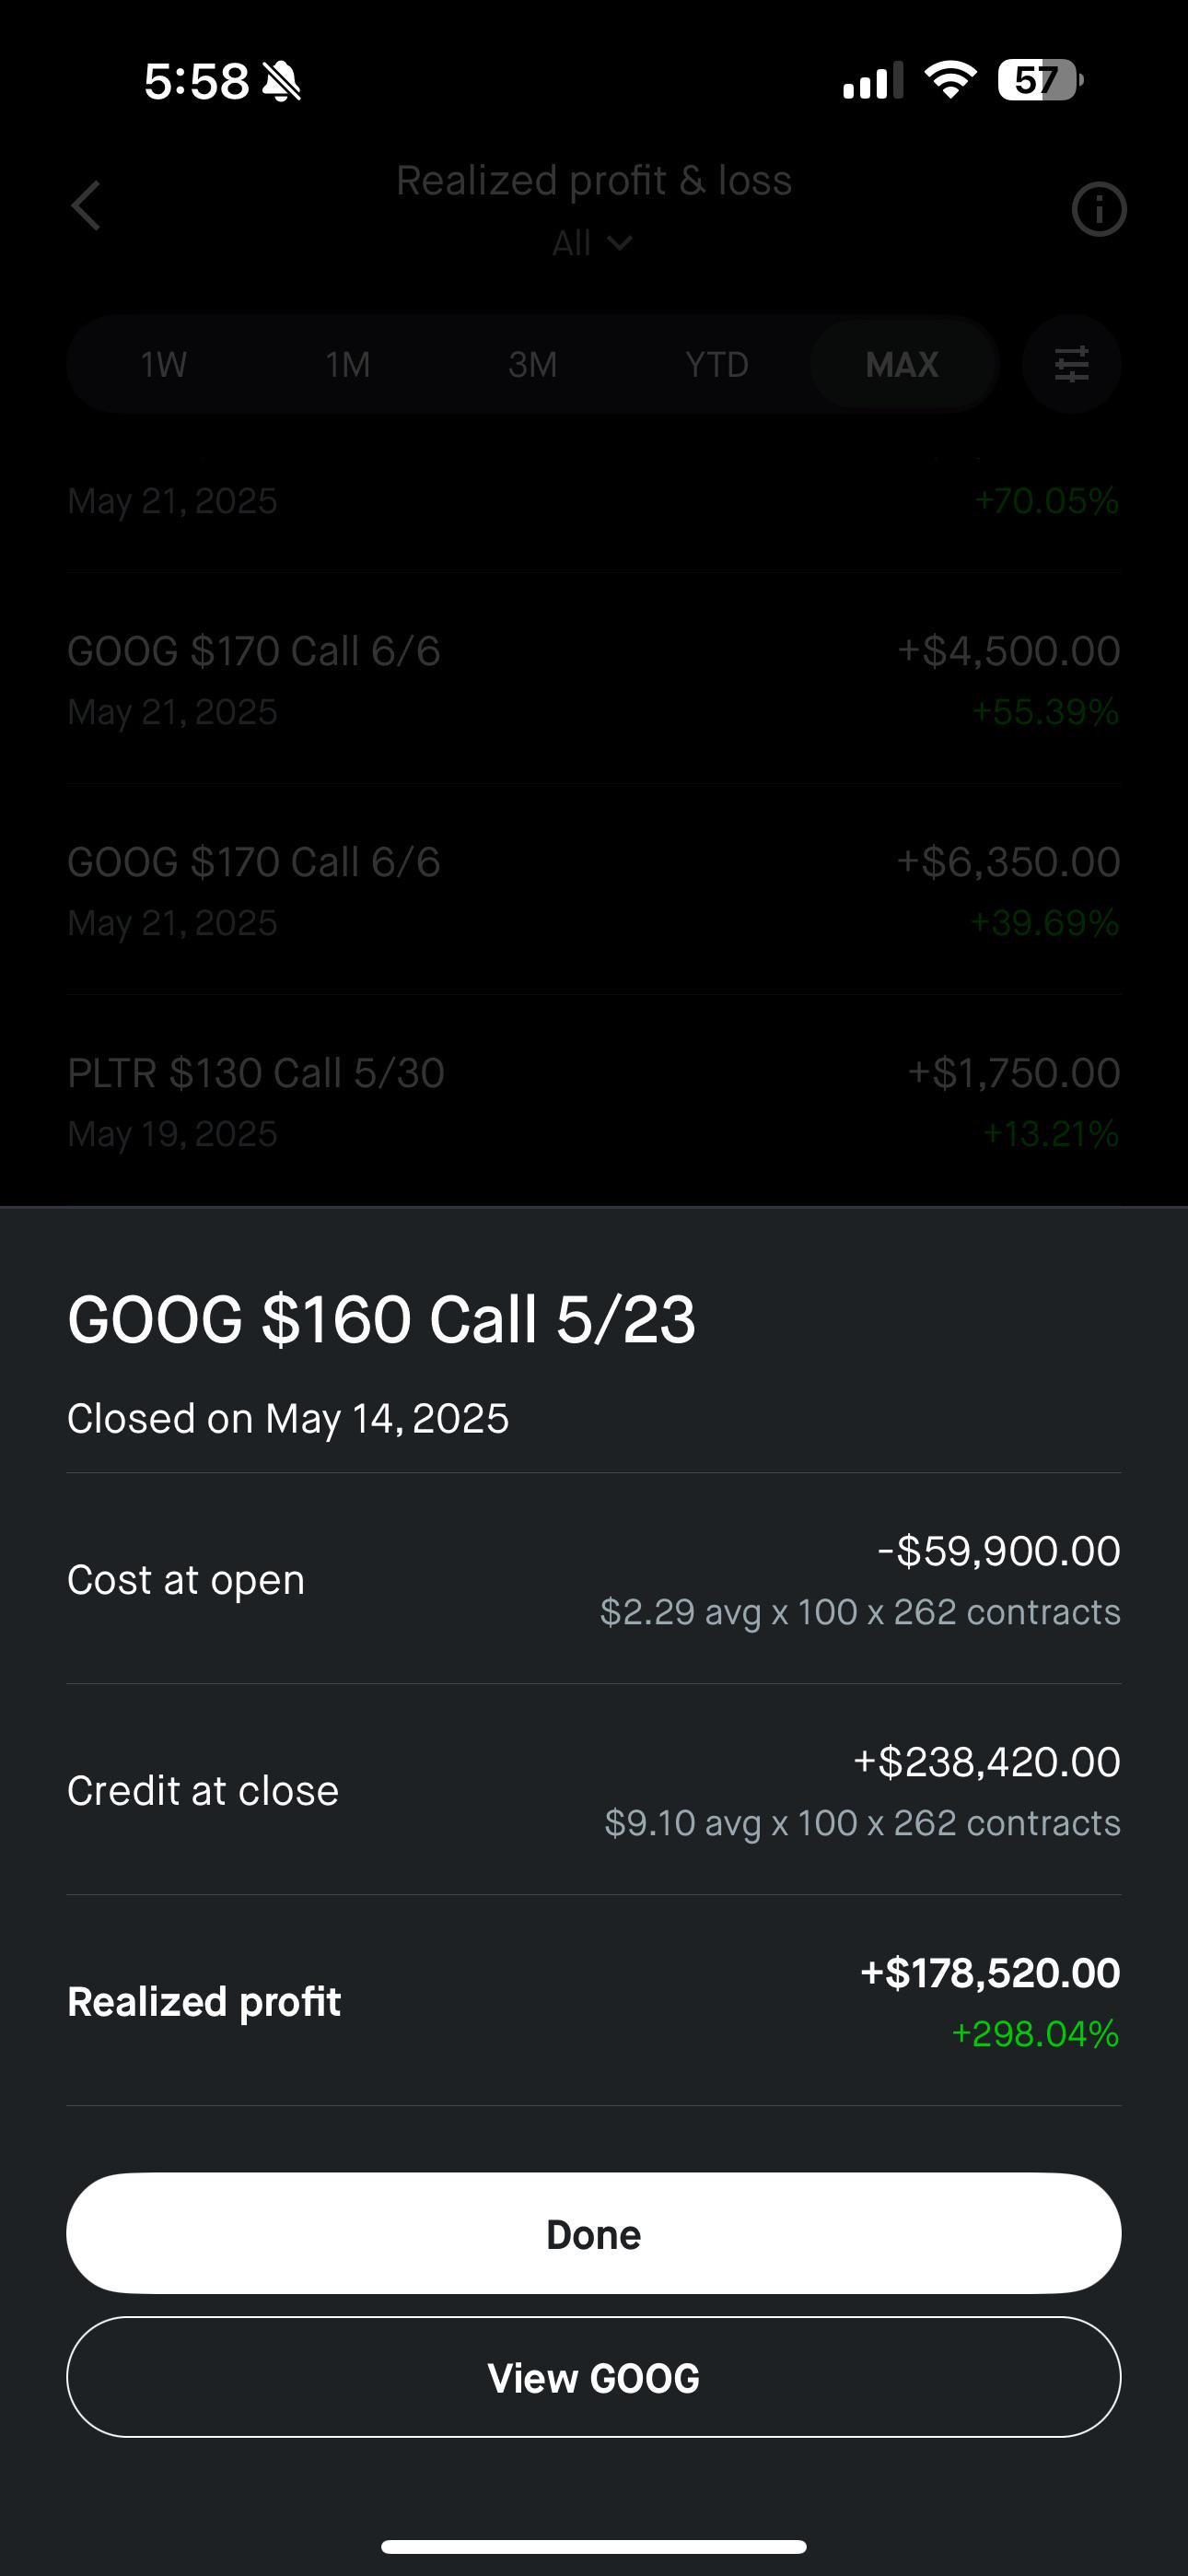
Task: Tap the Done button
Action: pyautogui.click(x=594, y=2233)
